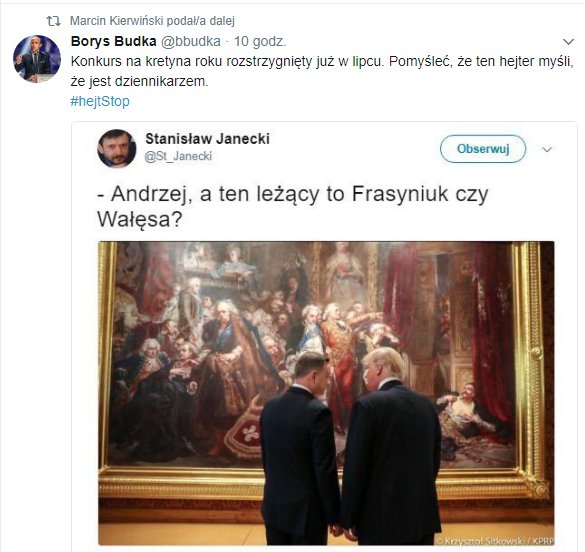Screen dimensions: 585x552
Task: Follow Stanisław Janecki with Obserwuj button
Action: point(483,149)
